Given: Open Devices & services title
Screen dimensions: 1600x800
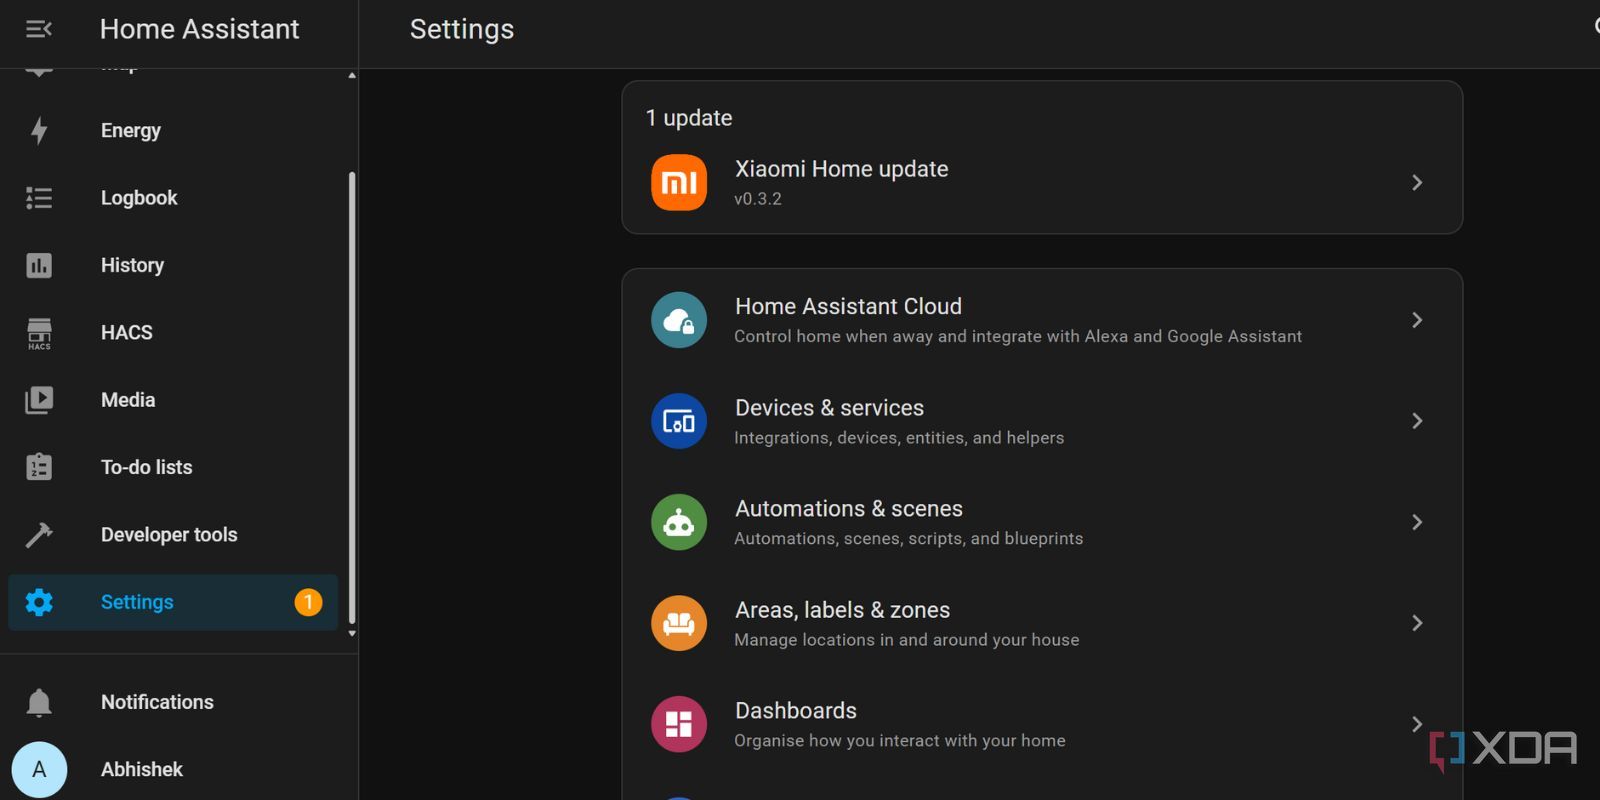Looking at the screenshot, I should click(829, 408).
